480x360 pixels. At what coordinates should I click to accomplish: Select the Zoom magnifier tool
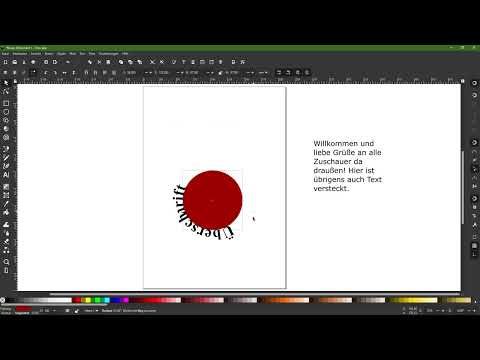coord(6,262)
